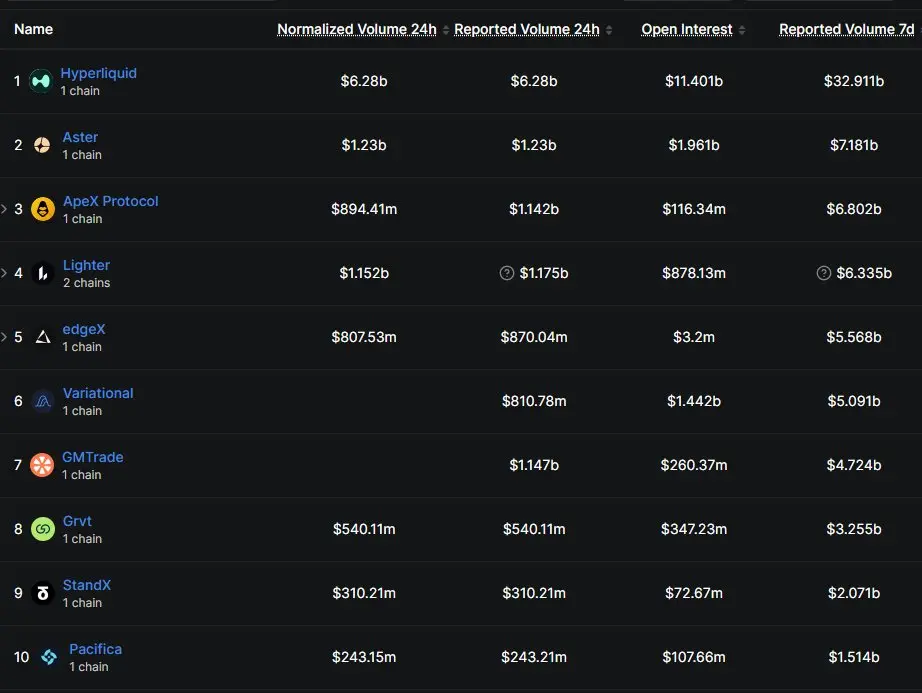
Task: Open the Aster protocol link
Action: (x=81, y=138)
